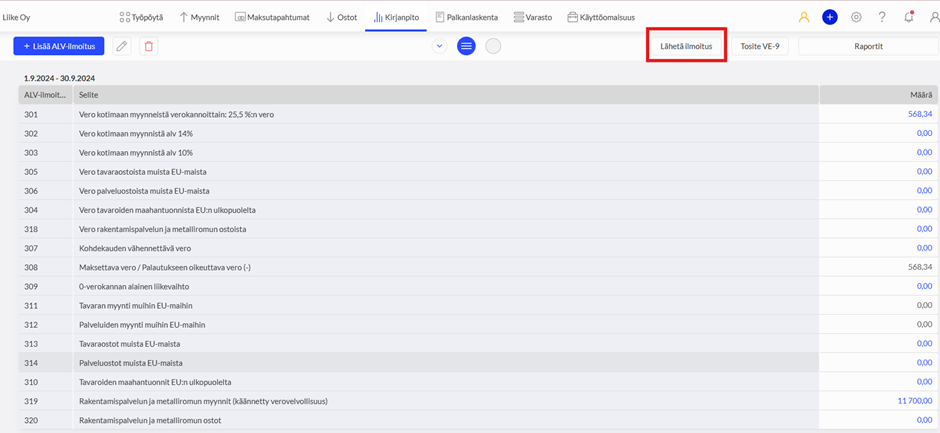Open the 11 700,00 amount link in row 319
The image size is (940, 433).
(915, 401)
